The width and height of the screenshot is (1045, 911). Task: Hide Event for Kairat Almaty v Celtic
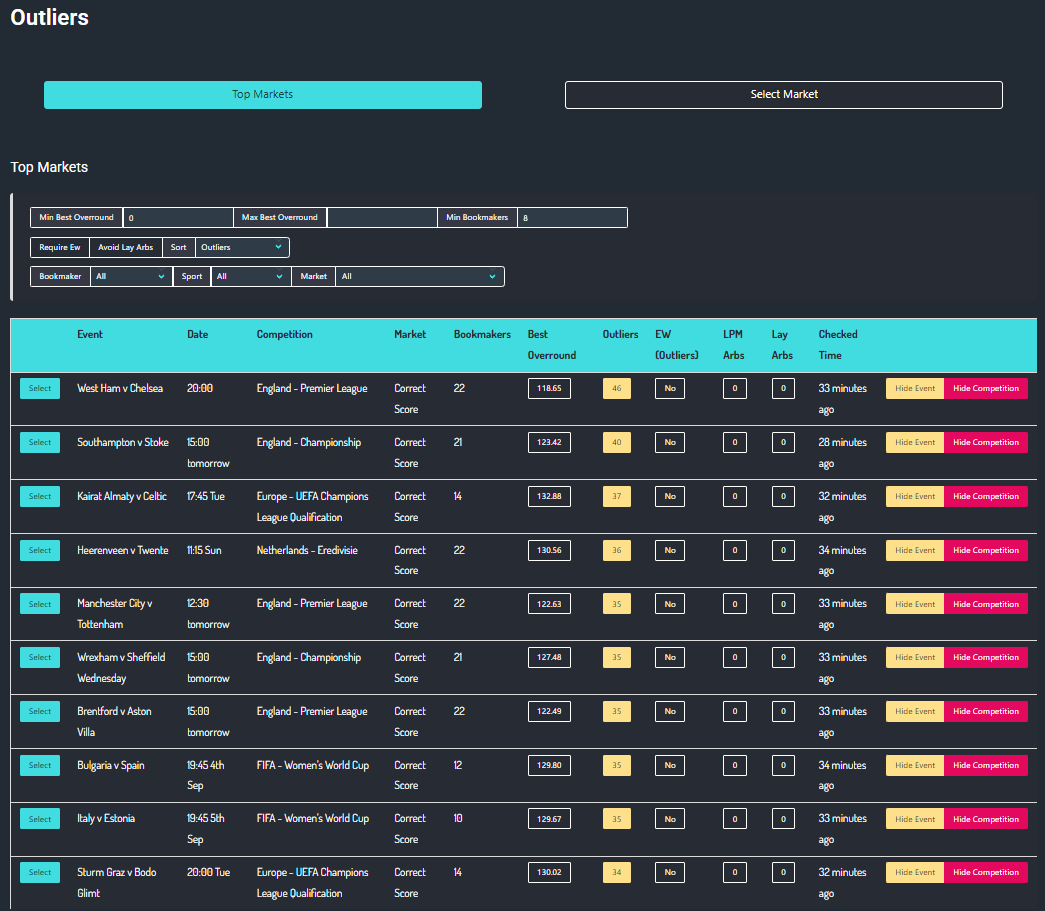click(x=915, y=496)
